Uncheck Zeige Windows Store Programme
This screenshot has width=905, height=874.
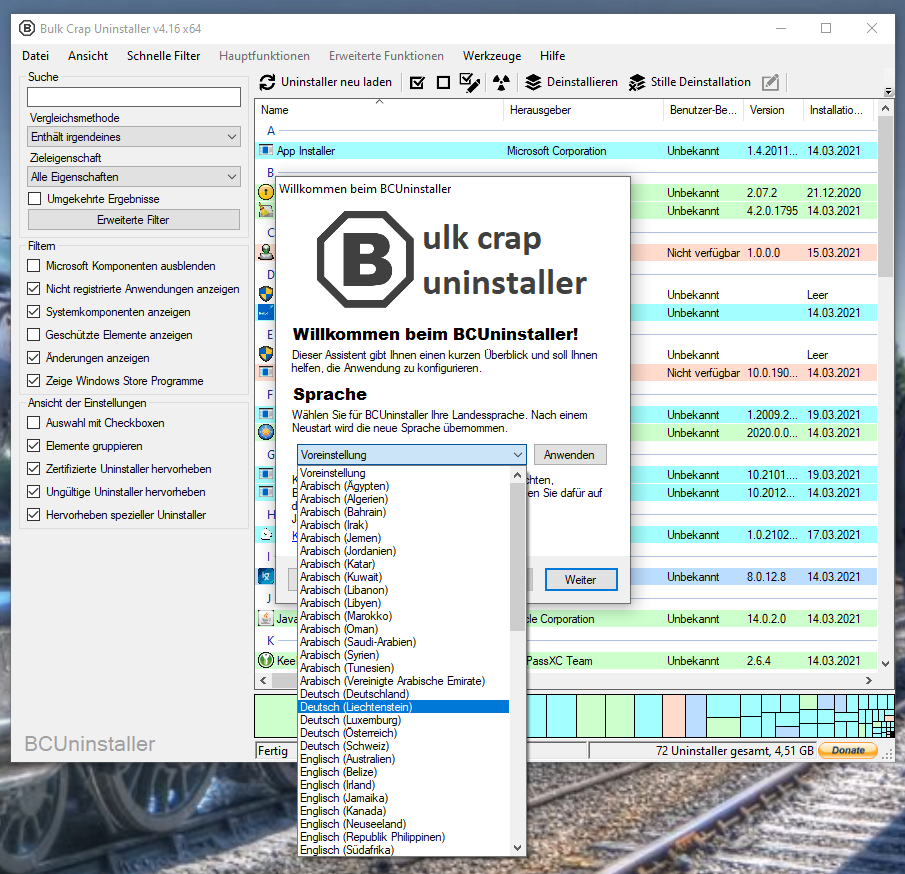(34, 381)
